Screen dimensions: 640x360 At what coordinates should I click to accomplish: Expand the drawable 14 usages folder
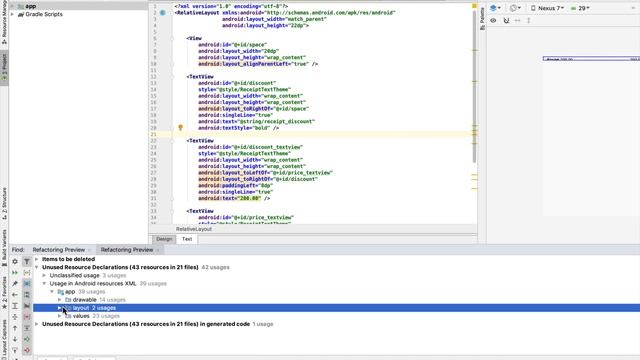tap(60, 300)
